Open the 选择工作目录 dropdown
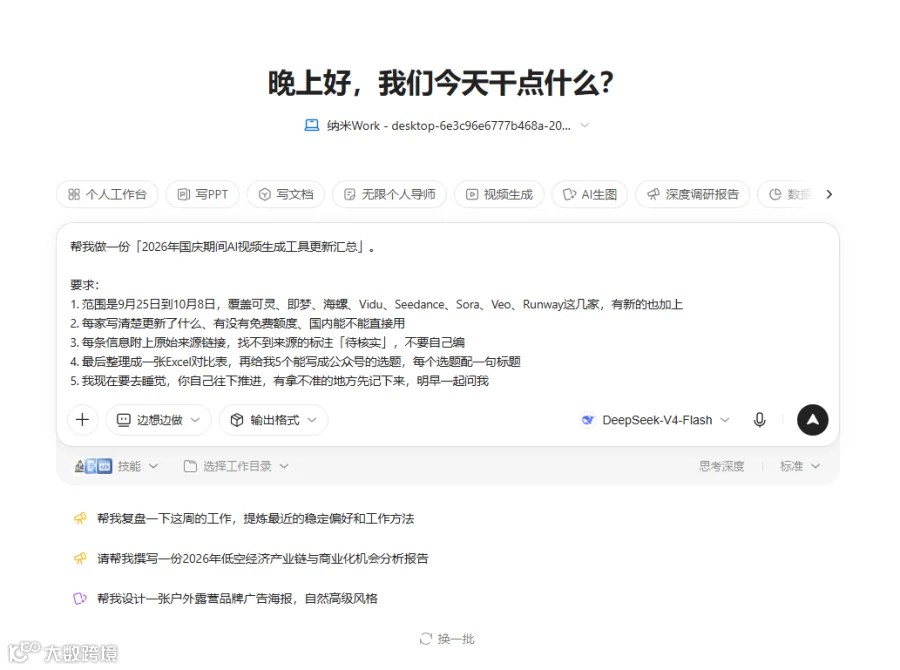 pos(236,466)
